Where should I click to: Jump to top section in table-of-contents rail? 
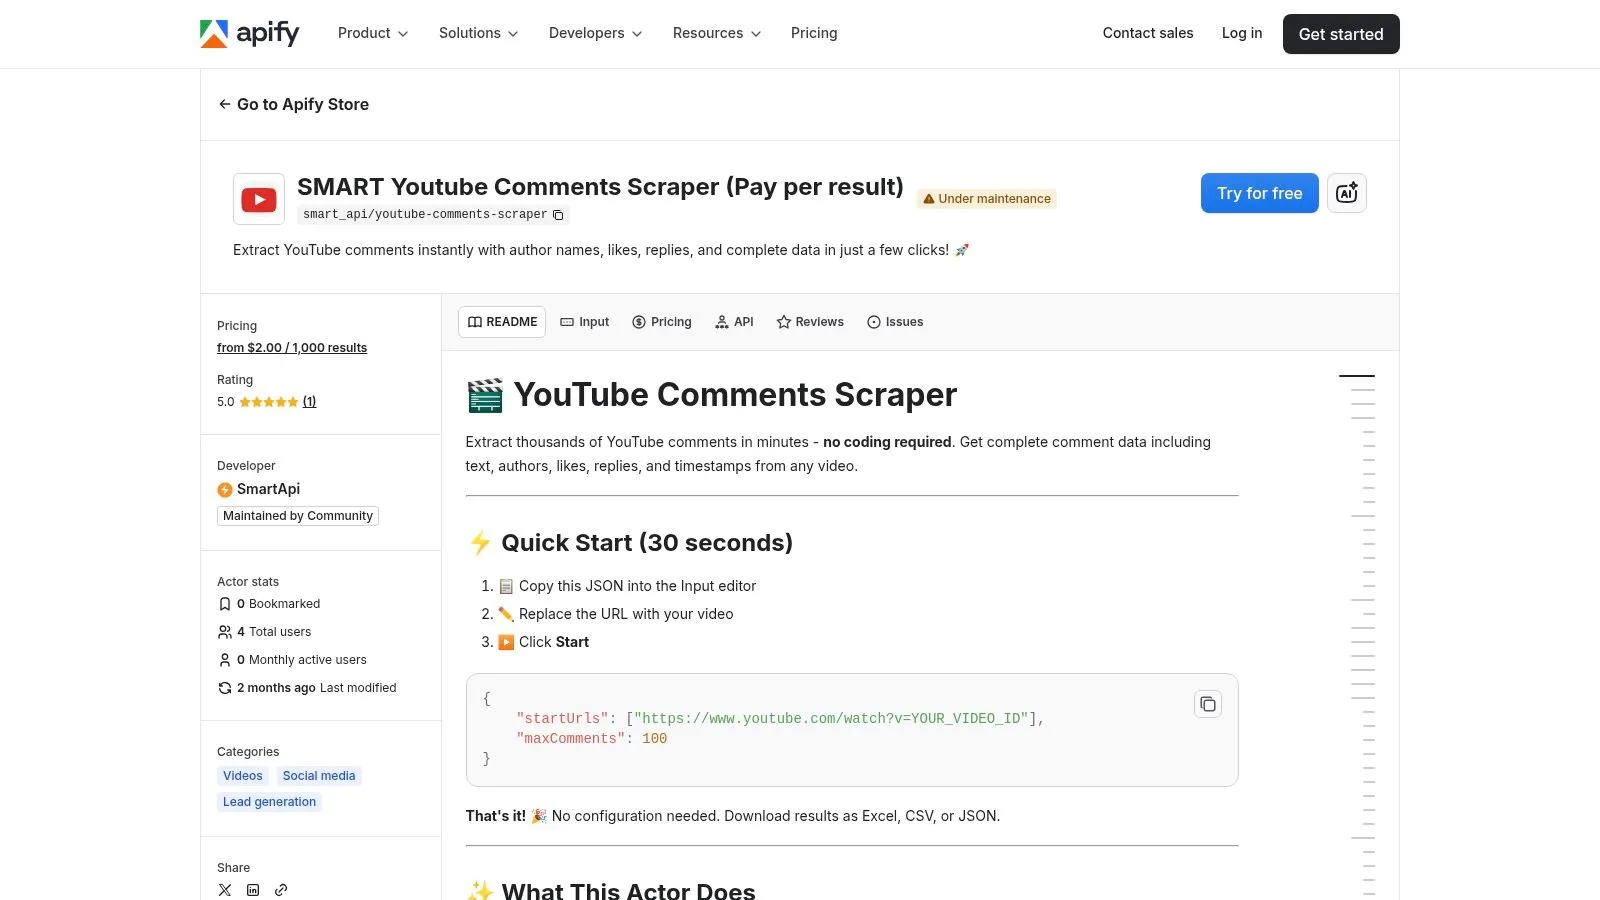pos(1356,376)
